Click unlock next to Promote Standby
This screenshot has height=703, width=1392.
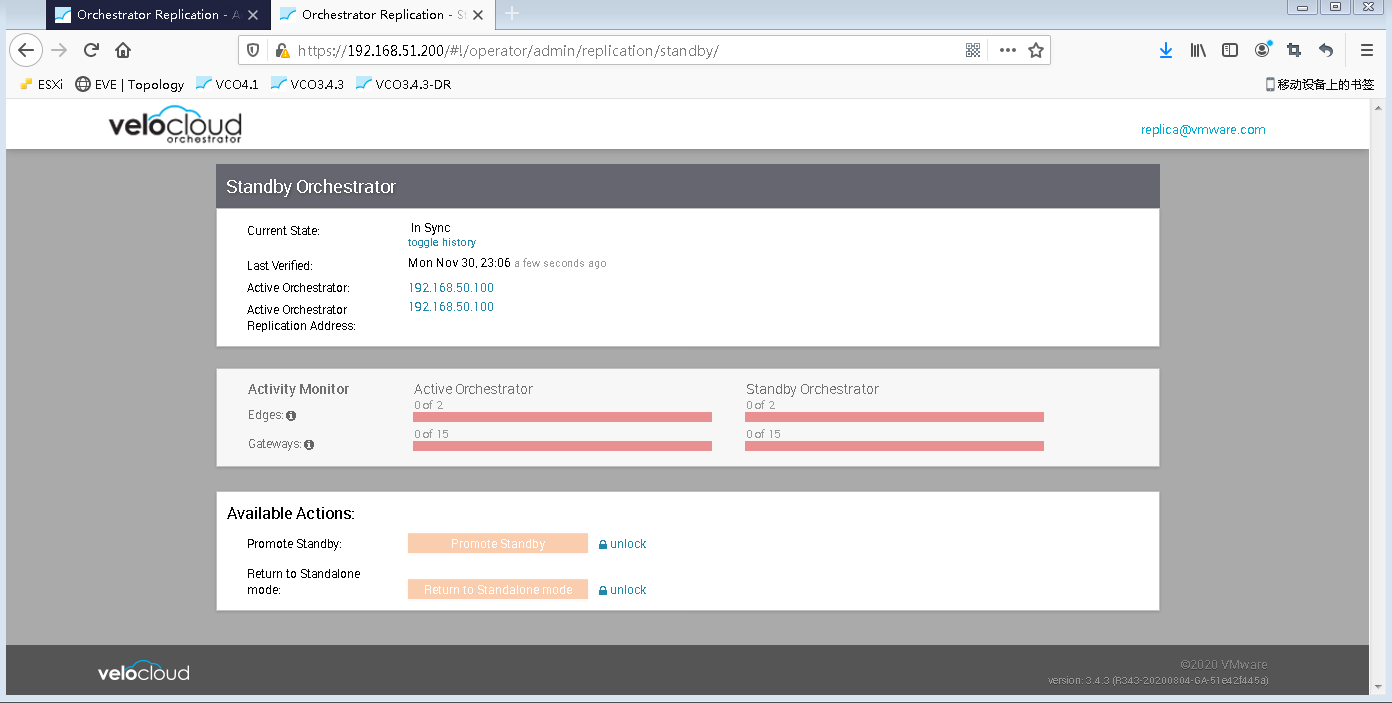622,544
